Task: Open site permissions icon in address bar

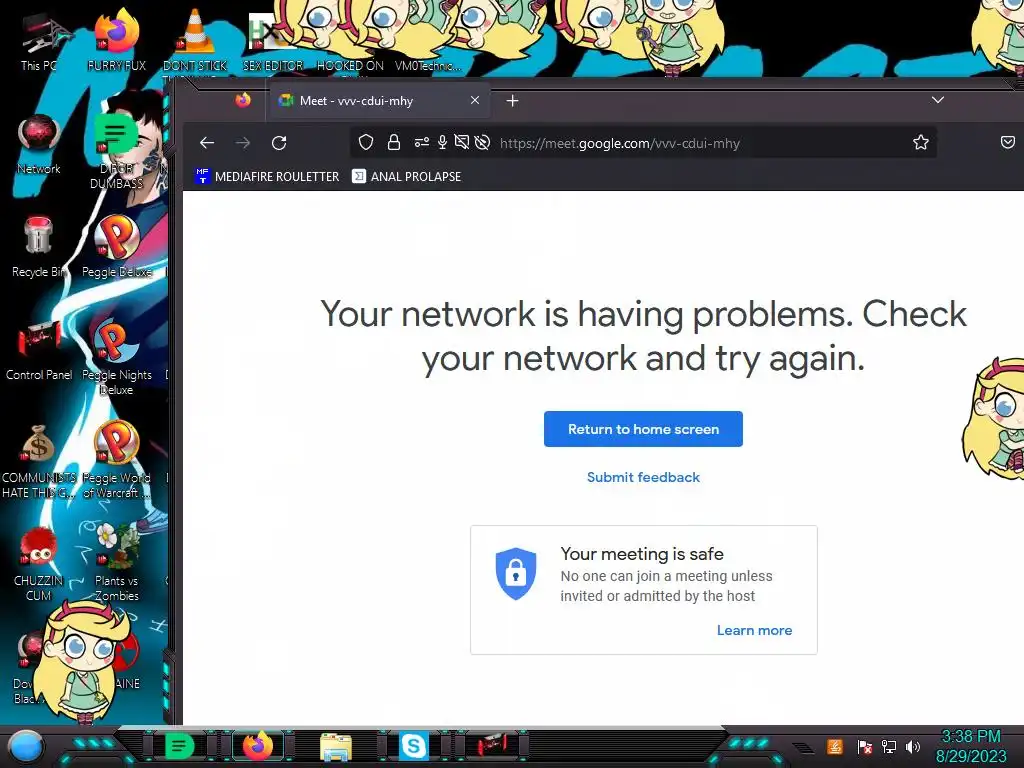Action: click(x=422, y=142)
